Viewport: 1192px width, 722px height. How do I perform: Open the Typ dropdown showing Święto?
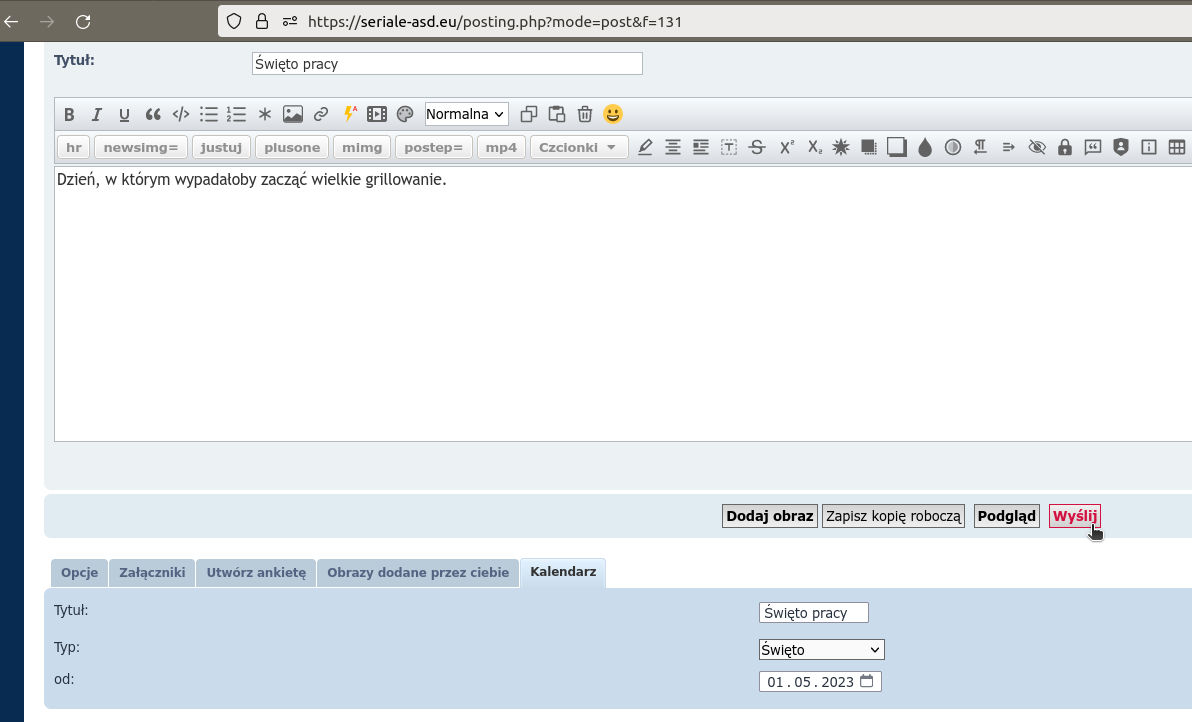click(822, 650)
